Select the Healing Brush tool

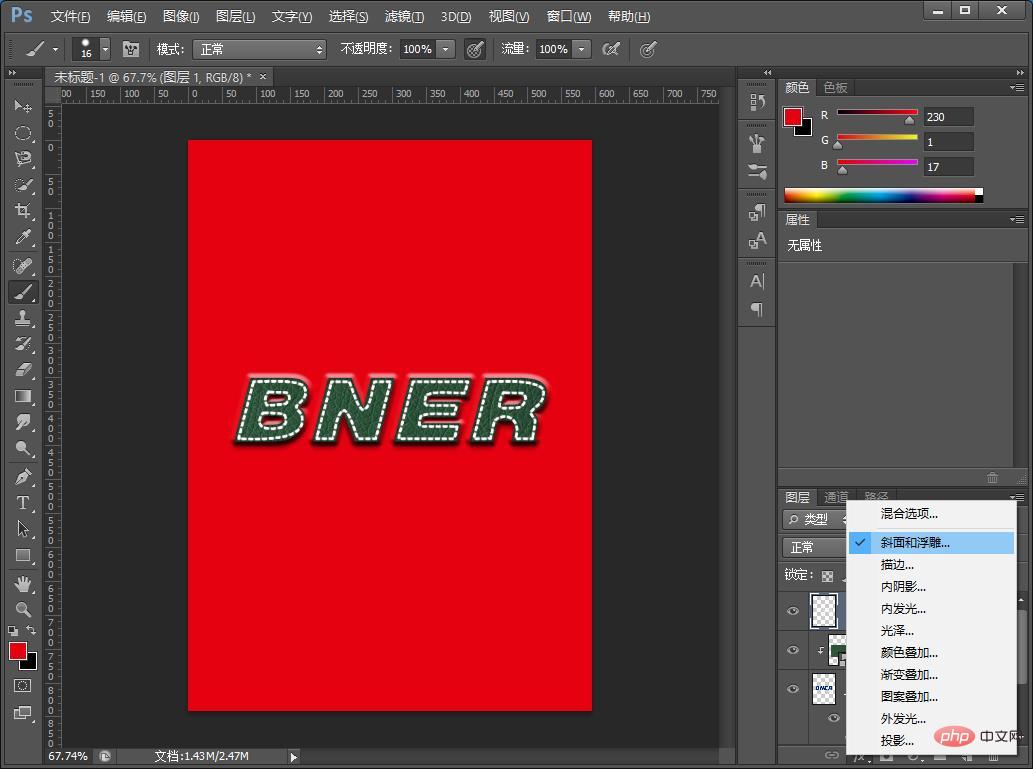coord(22,266)
